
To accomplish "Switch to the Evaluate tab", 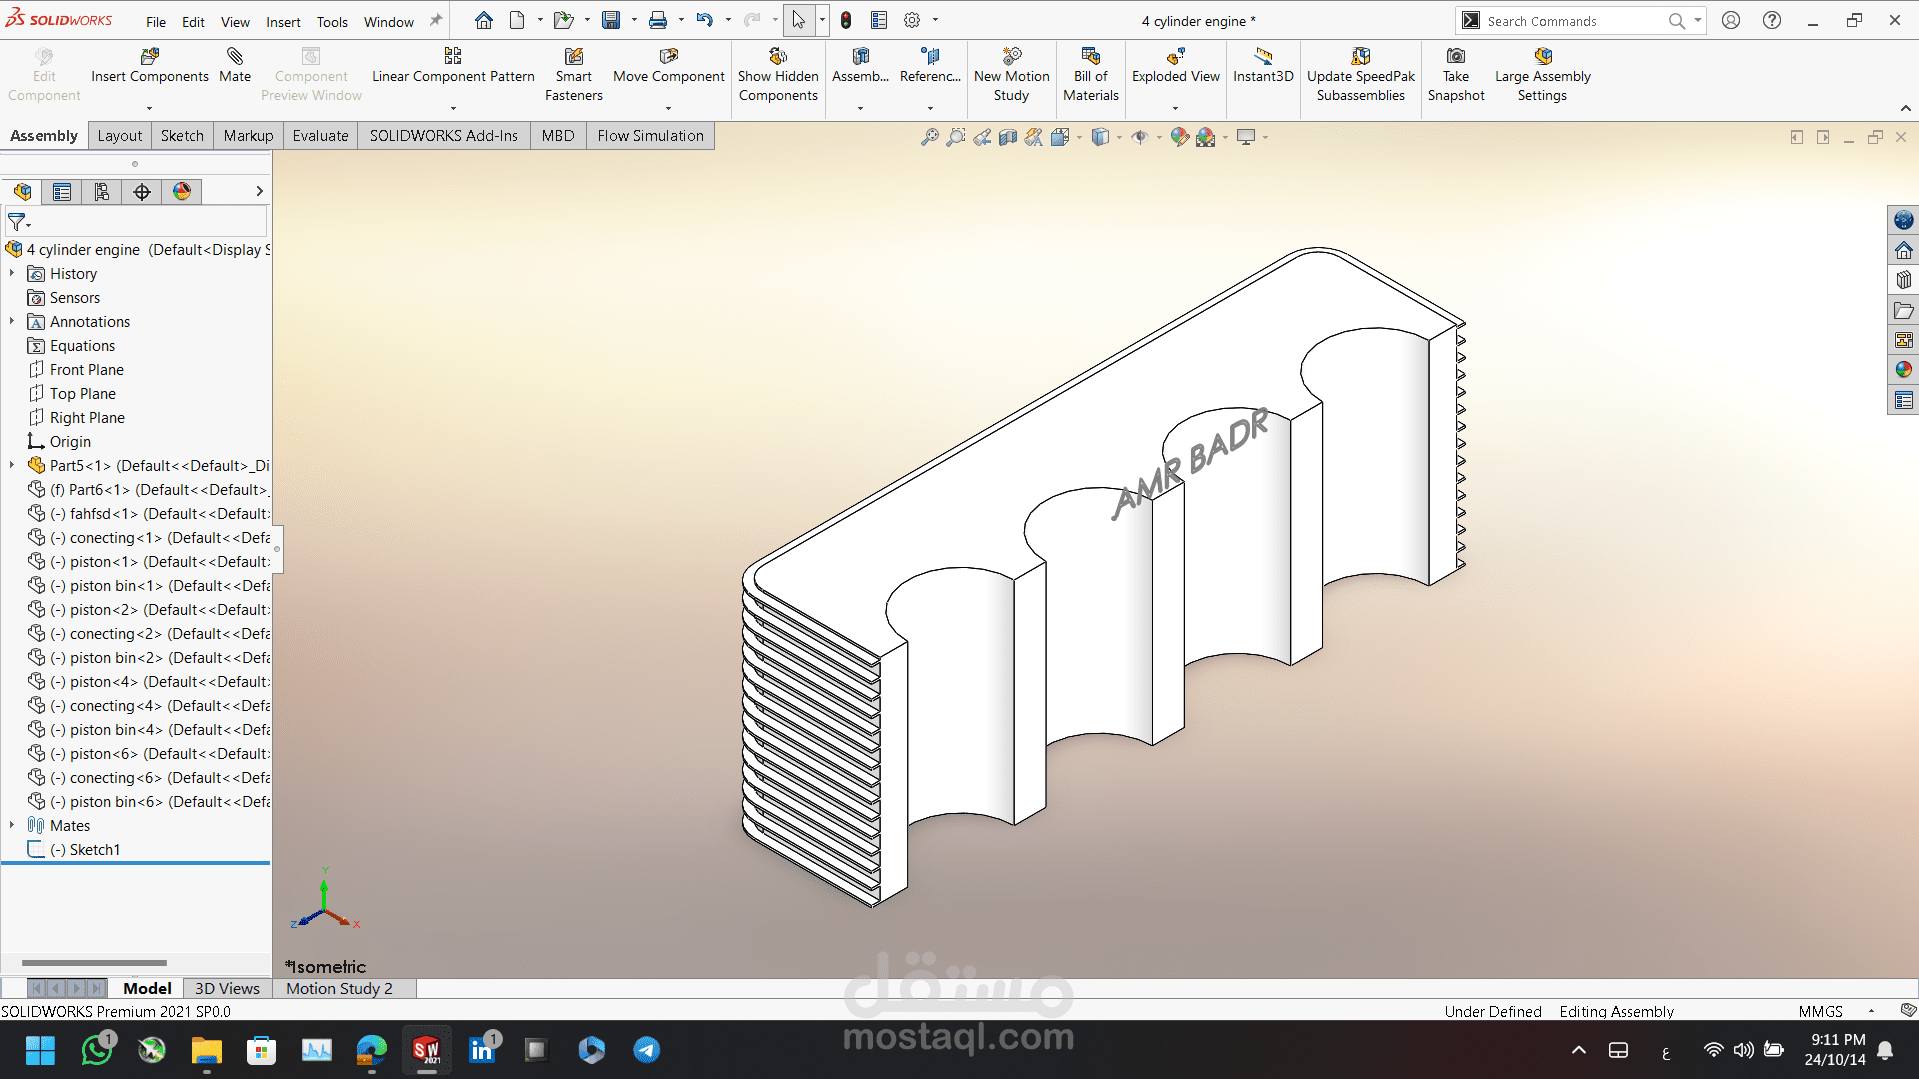I will click(x=320, y=136).
